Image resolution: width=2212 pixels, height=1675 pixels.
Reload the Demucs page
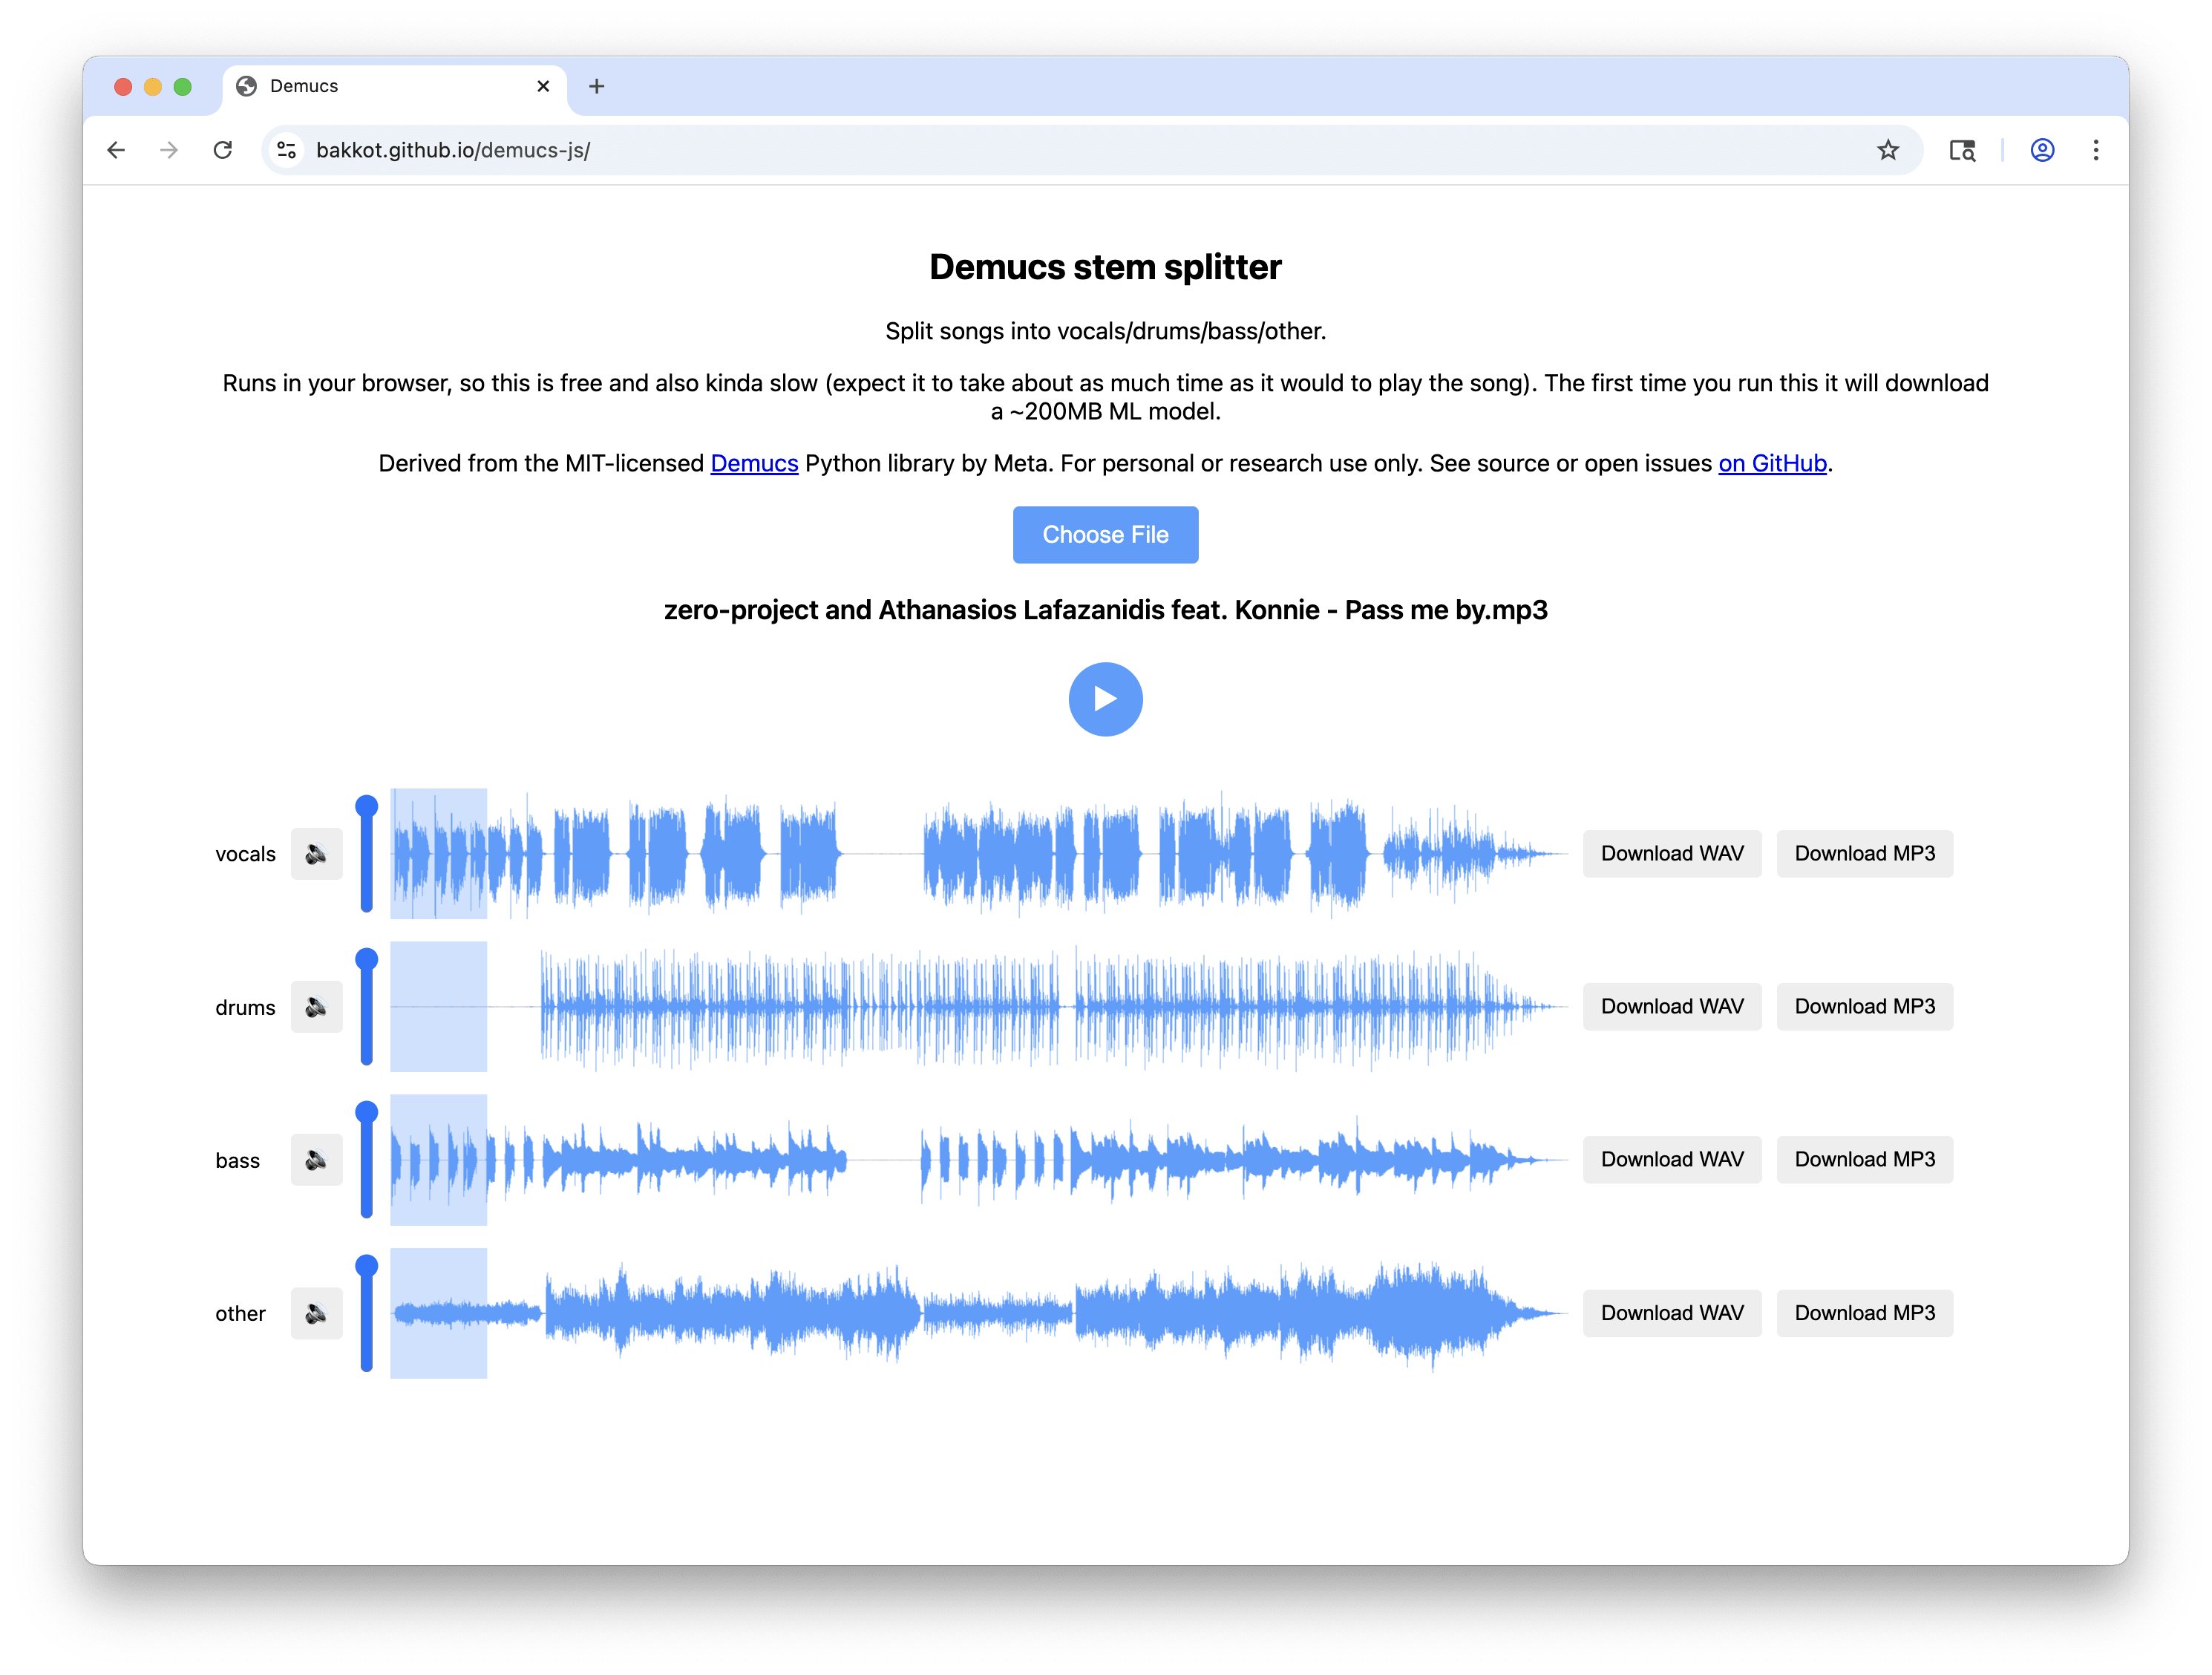pos(223,150)
